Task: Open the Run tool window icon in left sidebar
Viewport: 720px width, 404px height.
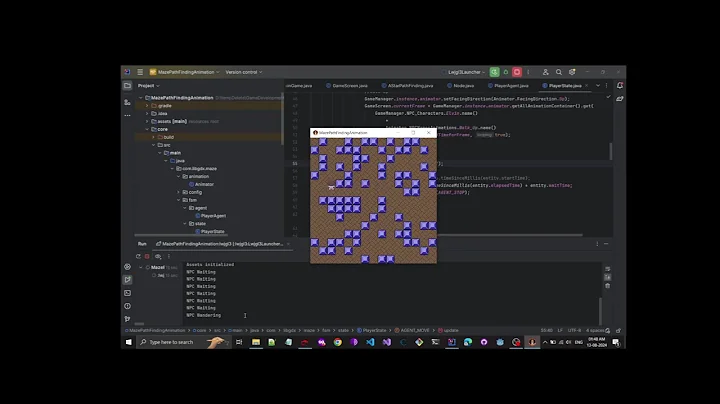Action: click(127, 280)
